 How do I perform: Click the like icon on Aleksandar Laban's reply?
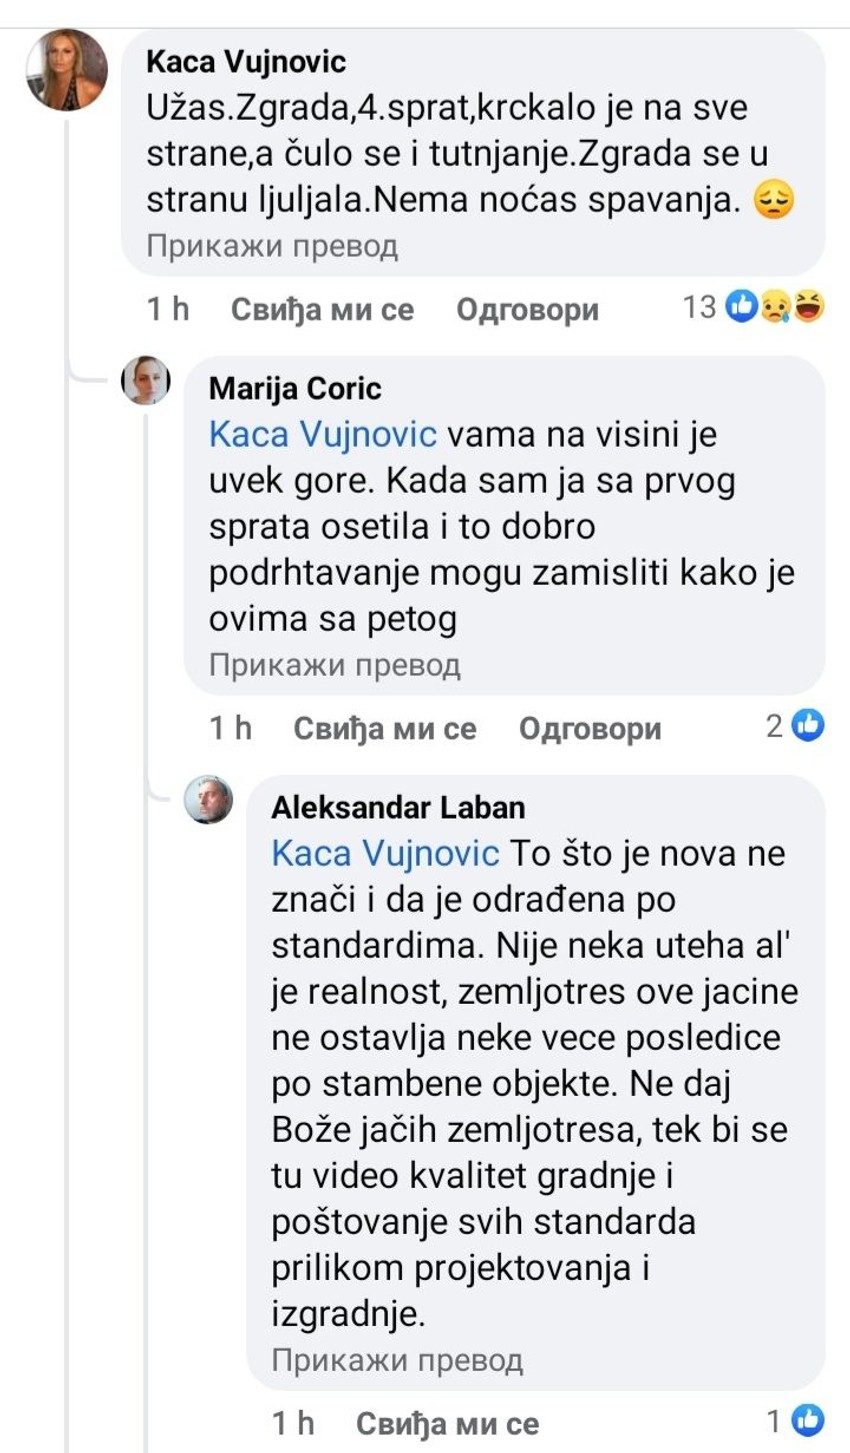click(x=808, y=1419)
